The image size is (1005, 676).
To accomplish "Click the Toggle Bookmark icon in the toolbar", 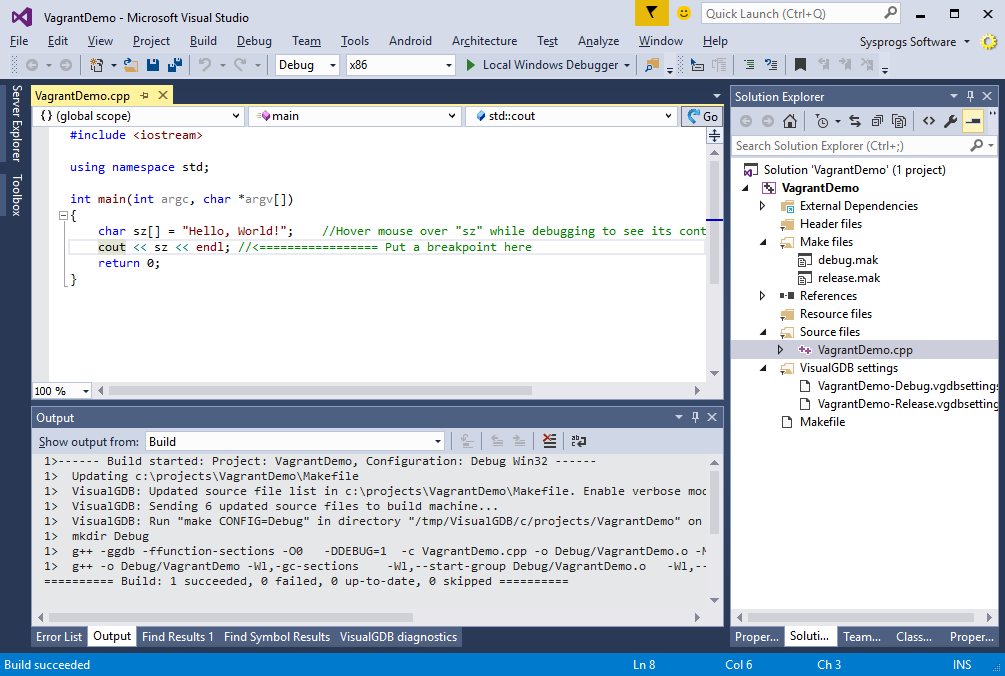I will tap(800, 65).
